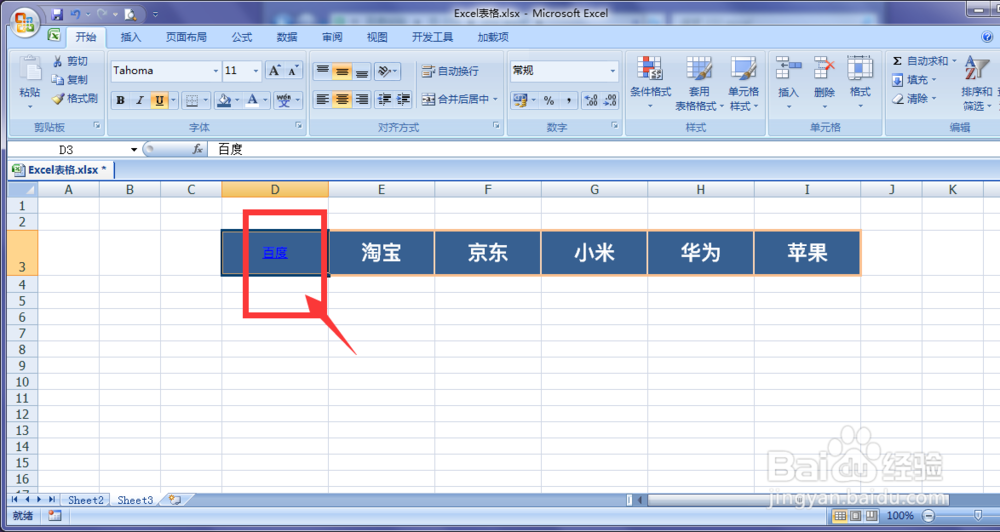Open Conditional Formatting 条件格式

651,83
